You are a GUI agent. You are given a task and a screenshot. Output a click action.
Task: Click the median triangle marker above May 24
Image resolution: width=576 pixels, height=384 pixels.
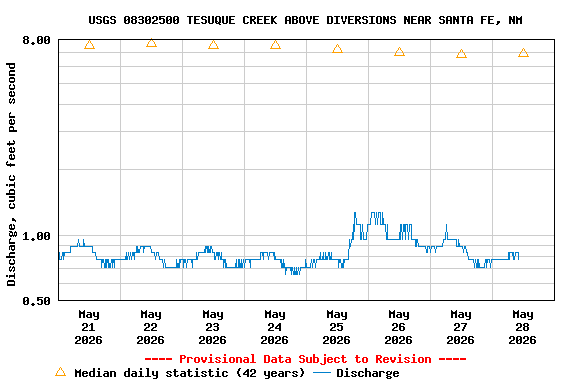(276, 45)
